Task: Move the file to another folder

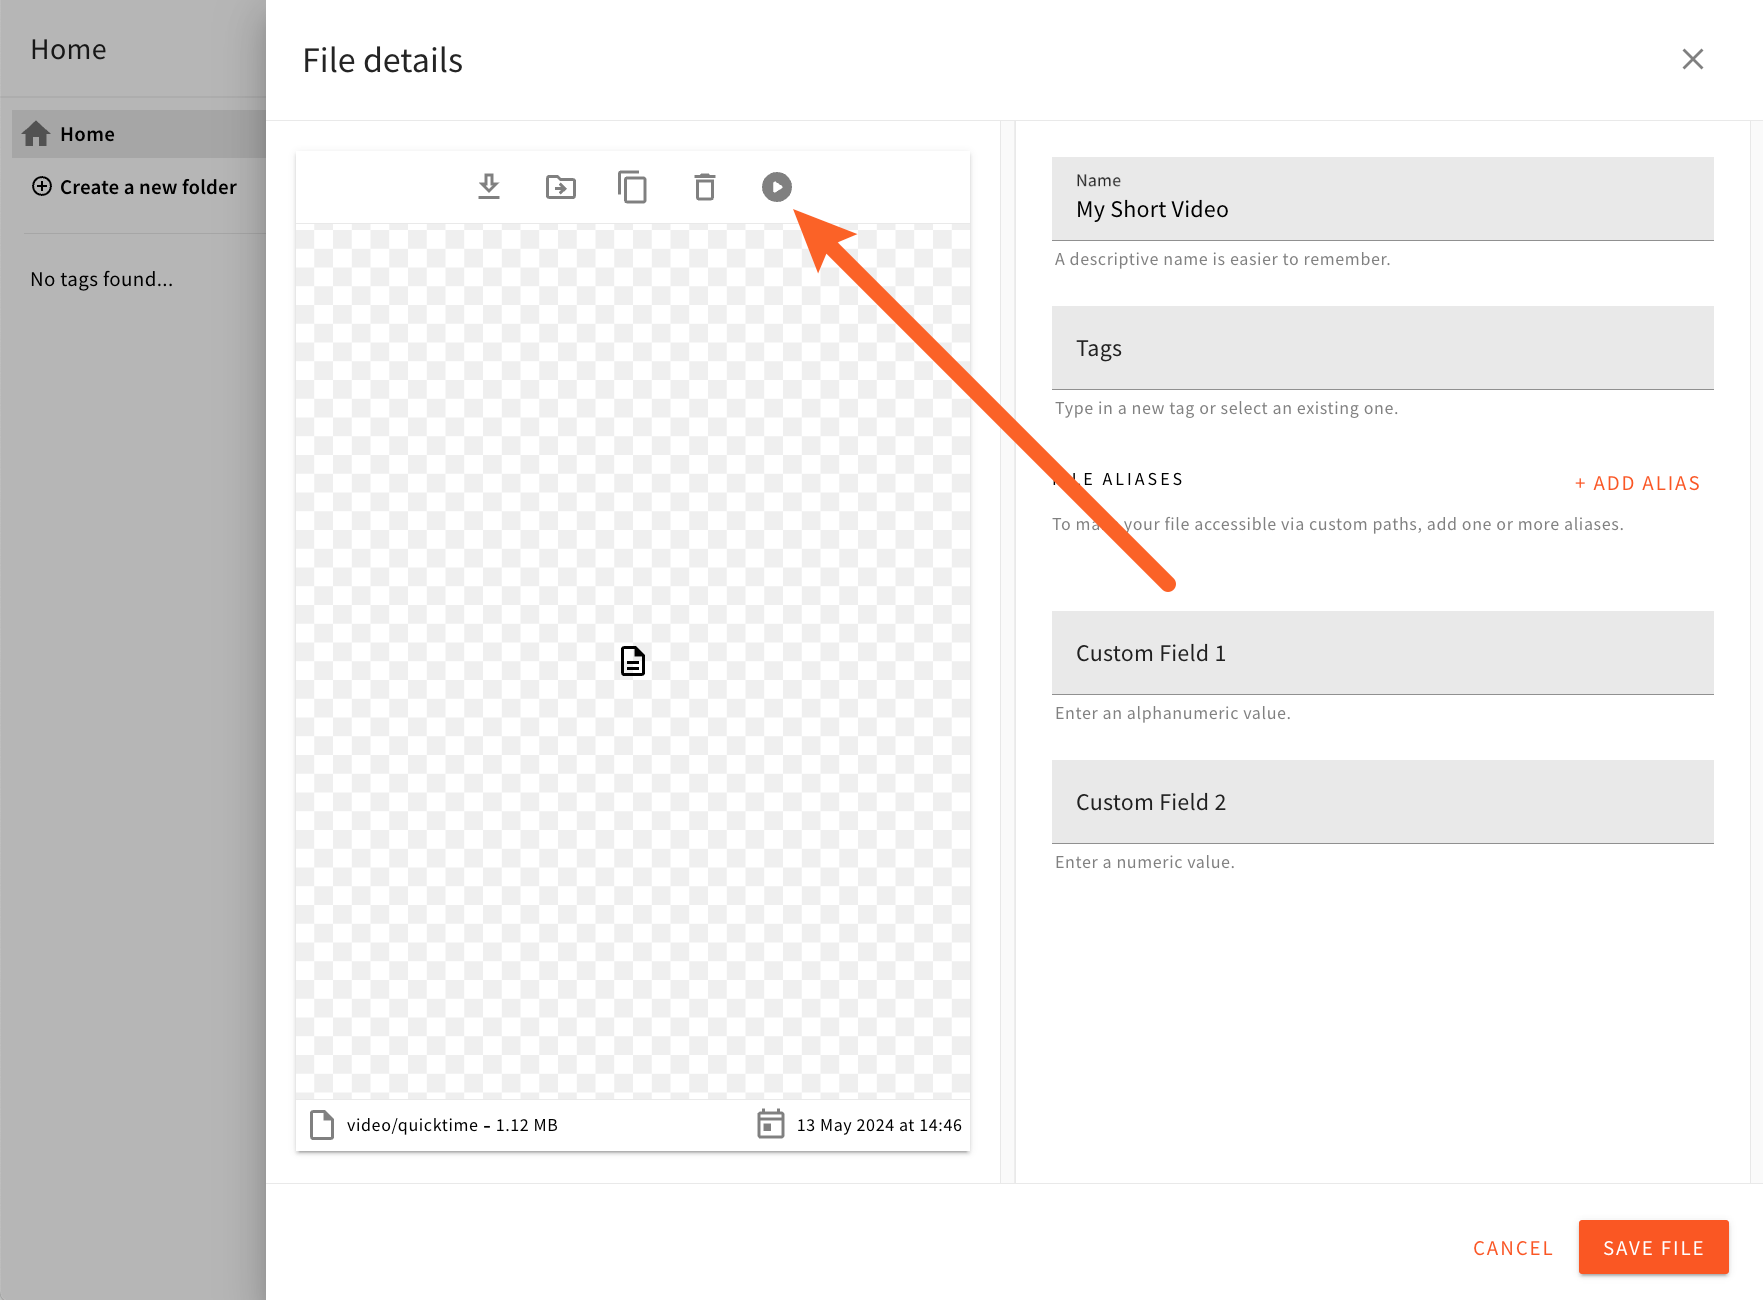Action: 561,187
